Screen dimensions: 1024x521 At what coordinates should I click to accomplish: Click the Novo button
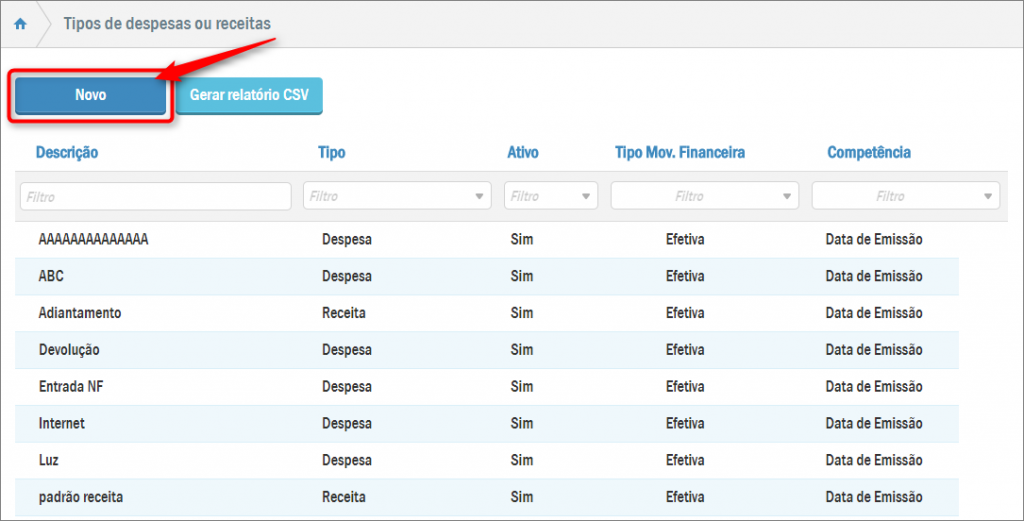coord(90,95)
